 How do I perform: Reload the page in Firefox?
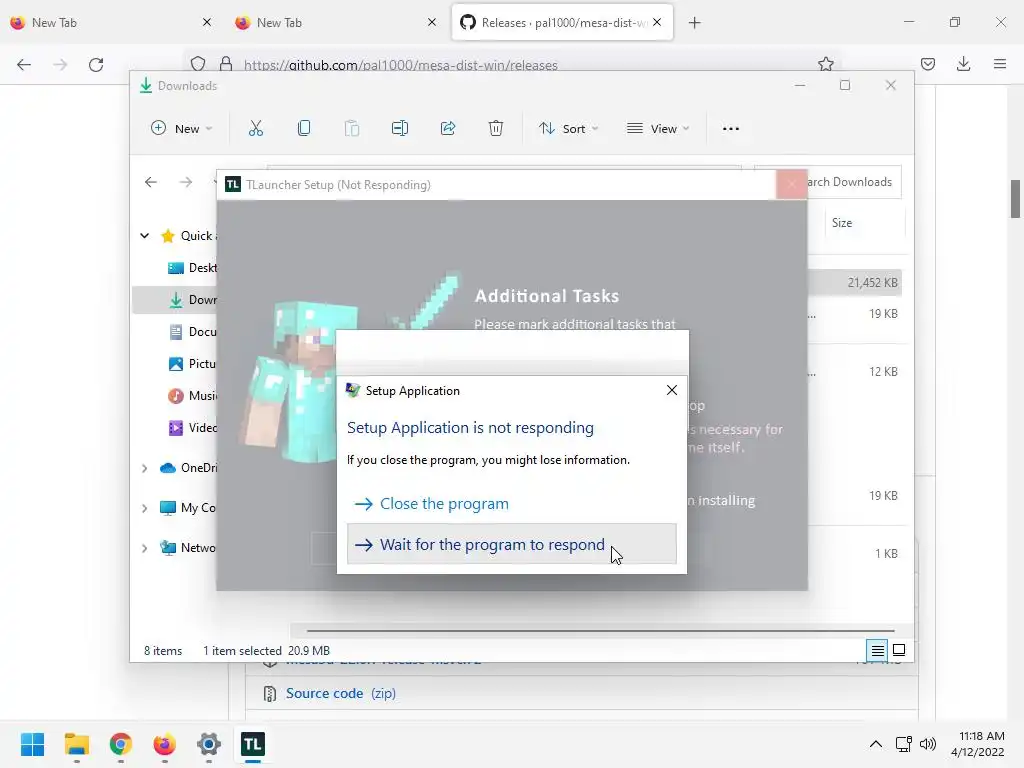tap(96, 64)
